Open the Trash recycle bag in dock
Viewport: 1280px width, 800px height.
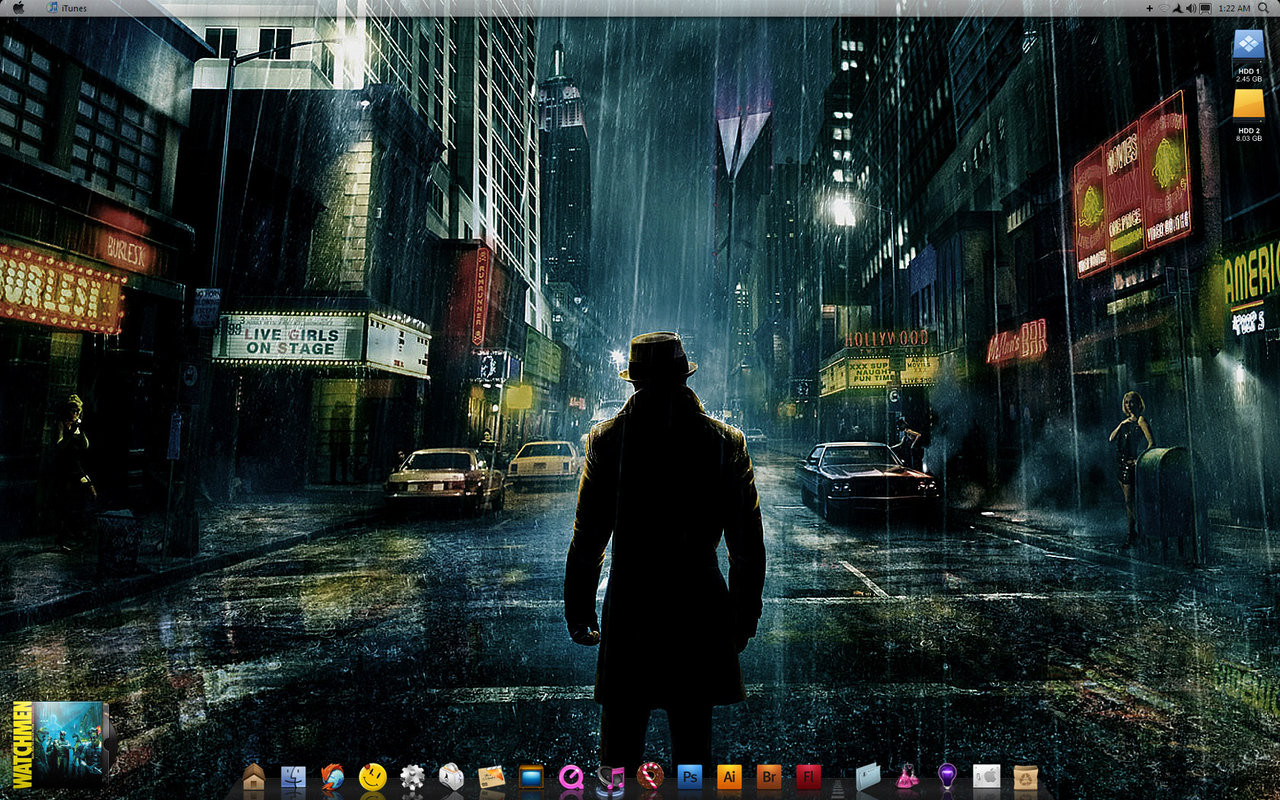(x=1026, y=777)
